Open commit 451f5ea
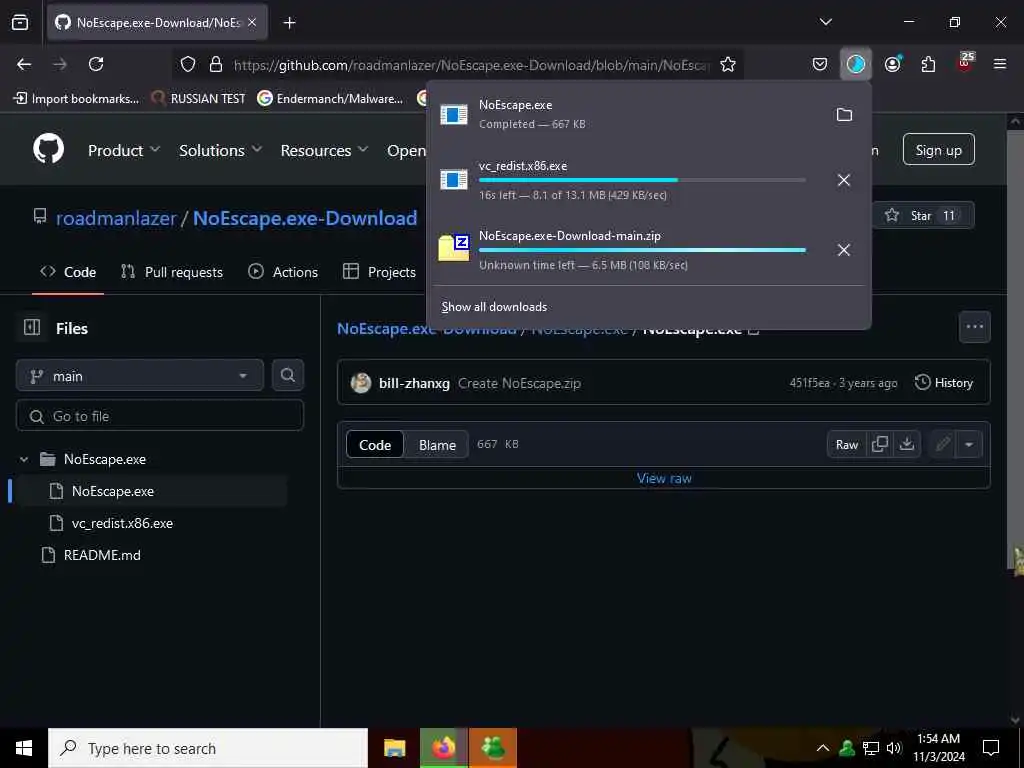The height and width of the screenshot is (768, 1024). (x=810, y=383)
